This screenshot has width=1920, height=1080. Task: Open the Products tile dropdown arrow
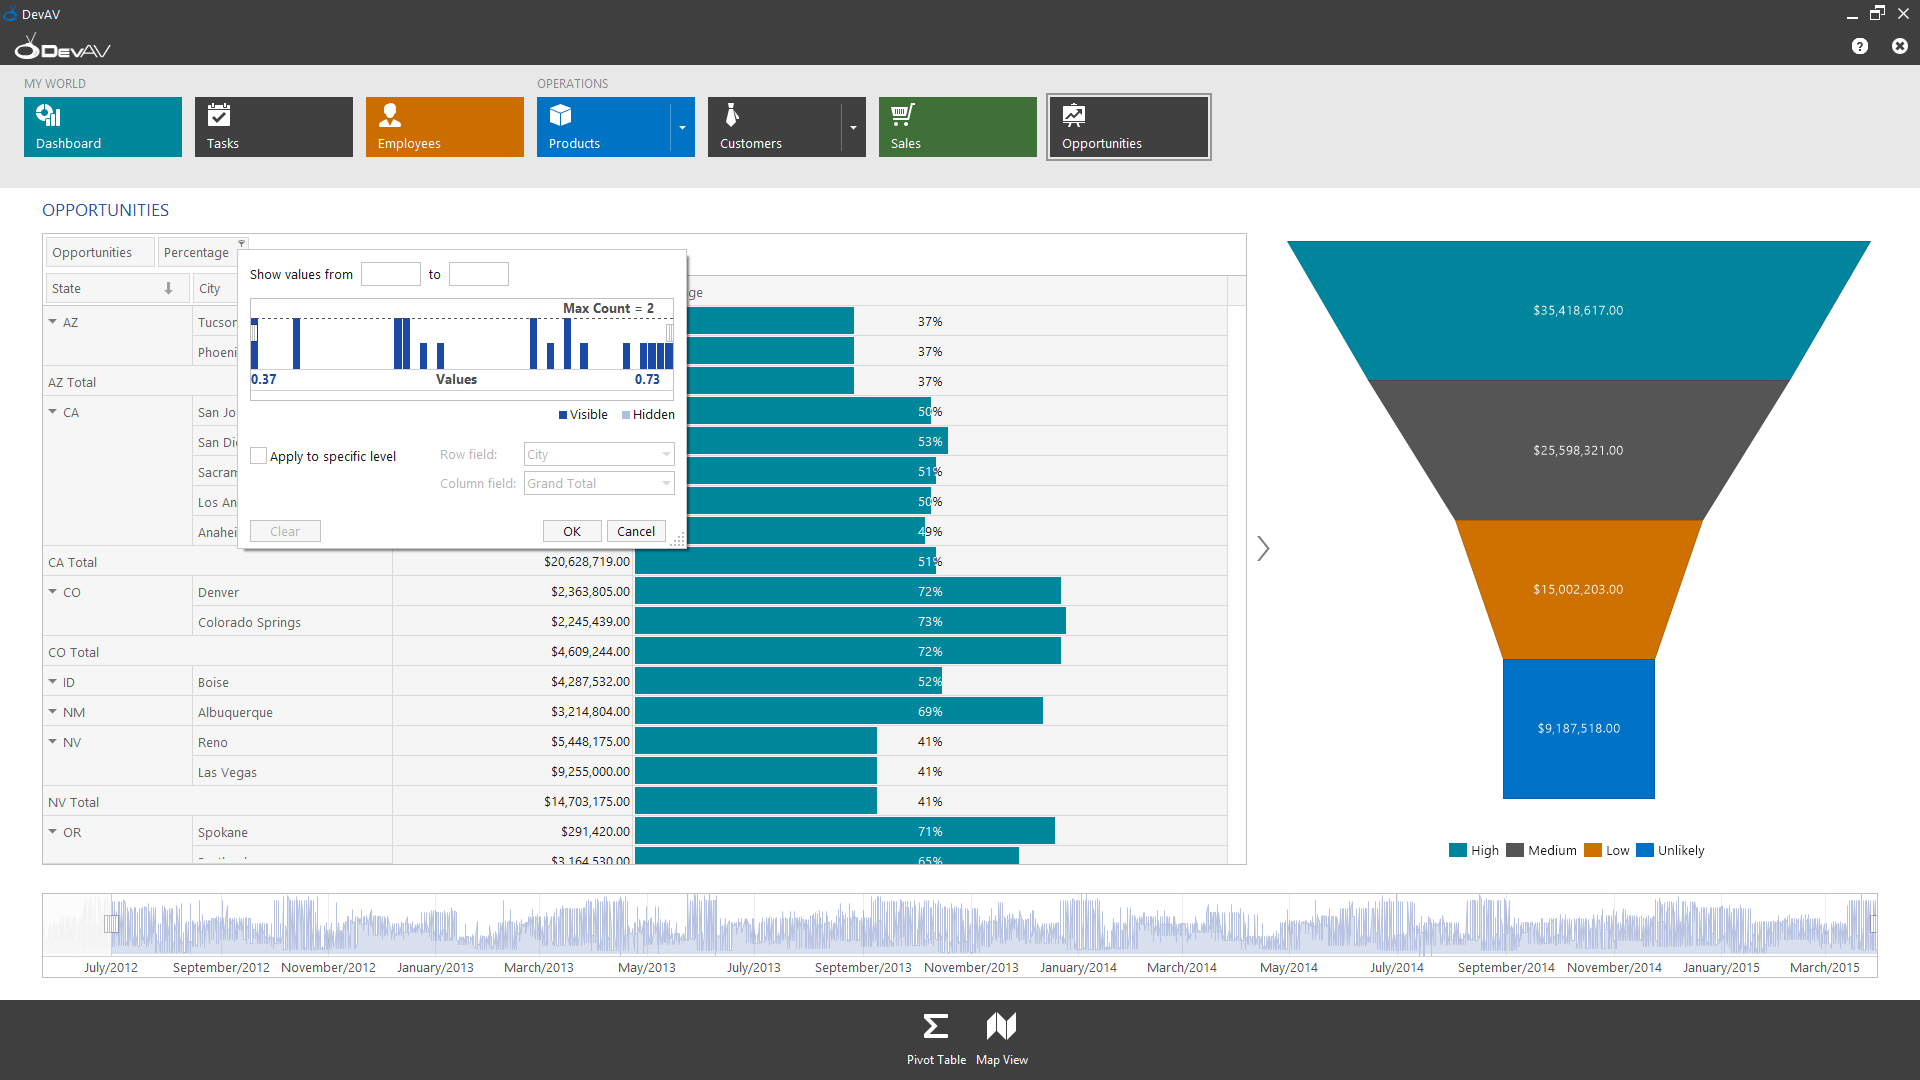tap(683, 128)
